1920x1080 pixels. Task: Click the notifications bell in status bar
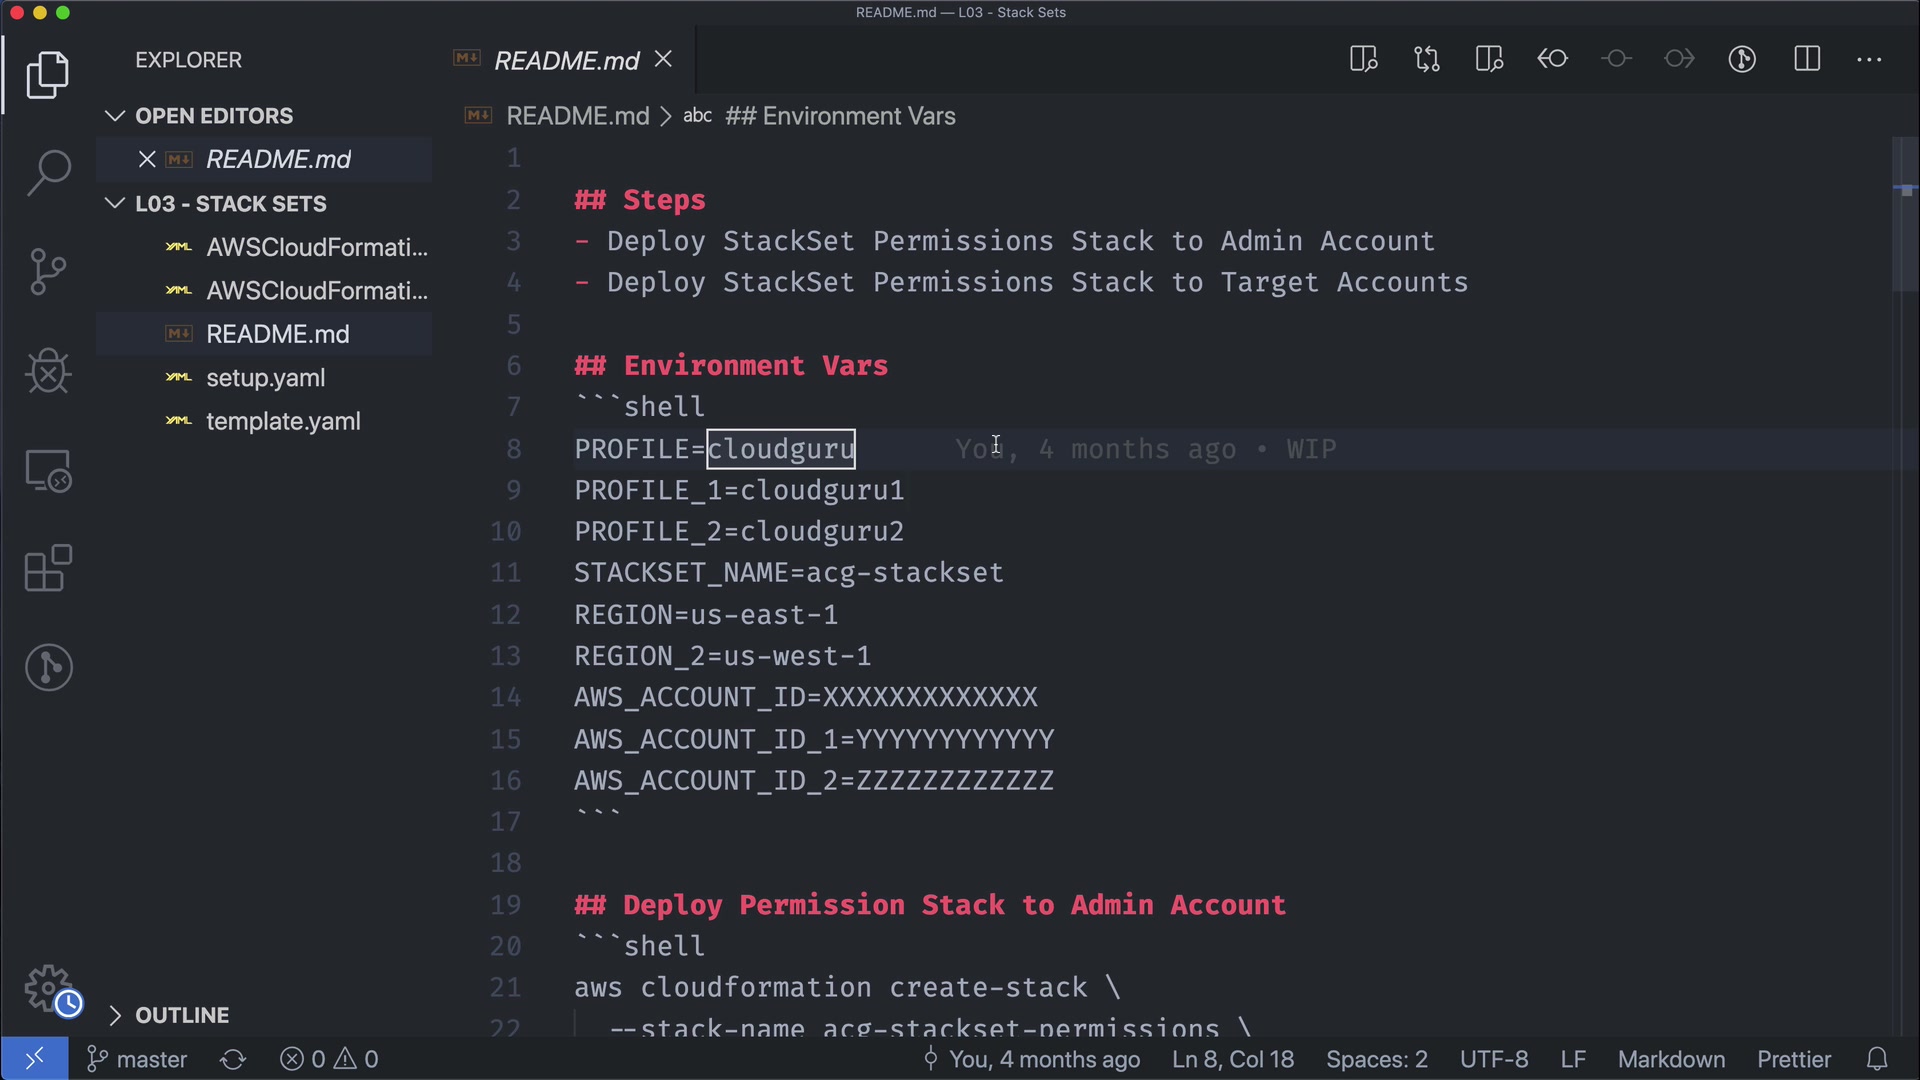[1877, 1059]
